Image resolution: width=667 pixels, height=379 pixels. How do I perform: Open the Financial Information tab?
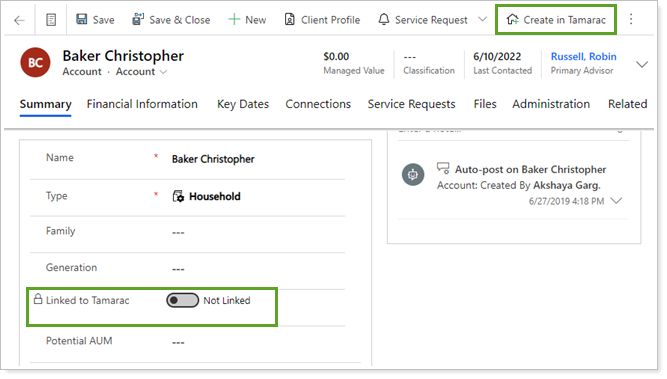pos(142,104)
